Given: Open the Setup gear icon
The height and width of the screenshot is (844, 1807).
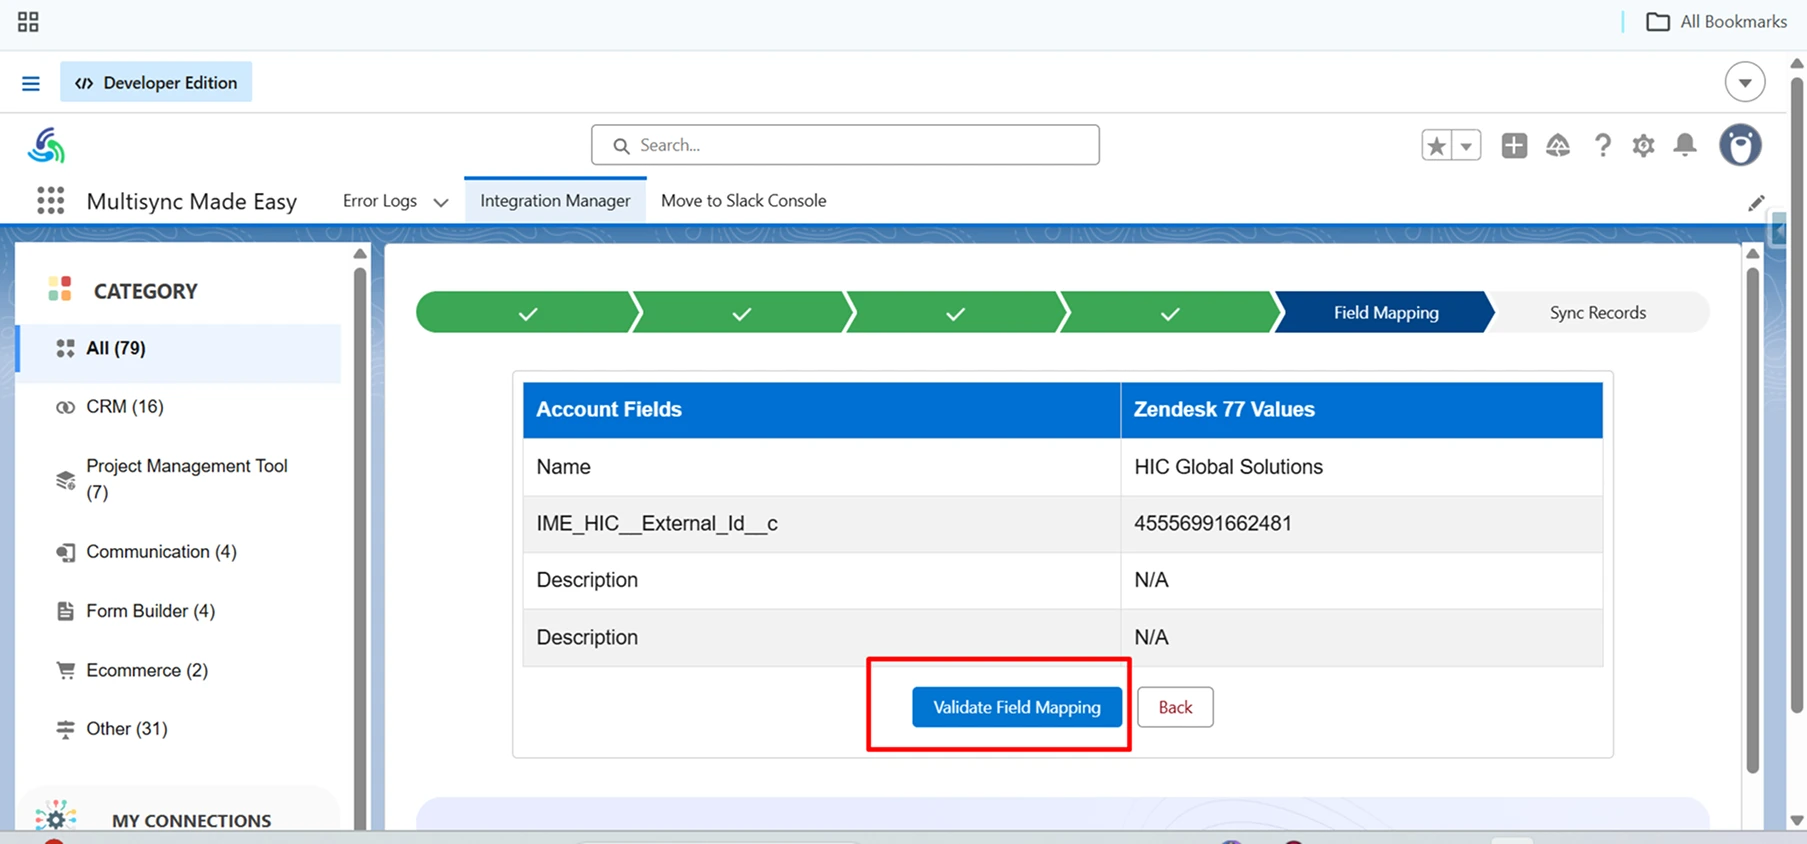Looking at the screenshot, I should 1643,145.
